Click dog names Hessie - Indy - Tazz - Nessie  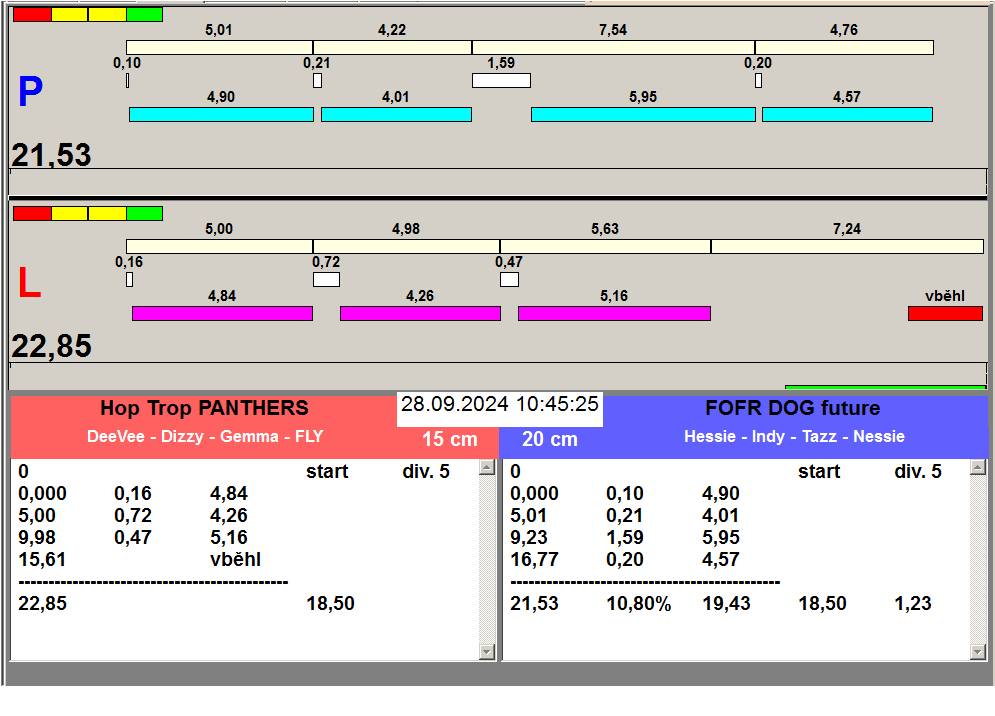click(x=794, y=437)
